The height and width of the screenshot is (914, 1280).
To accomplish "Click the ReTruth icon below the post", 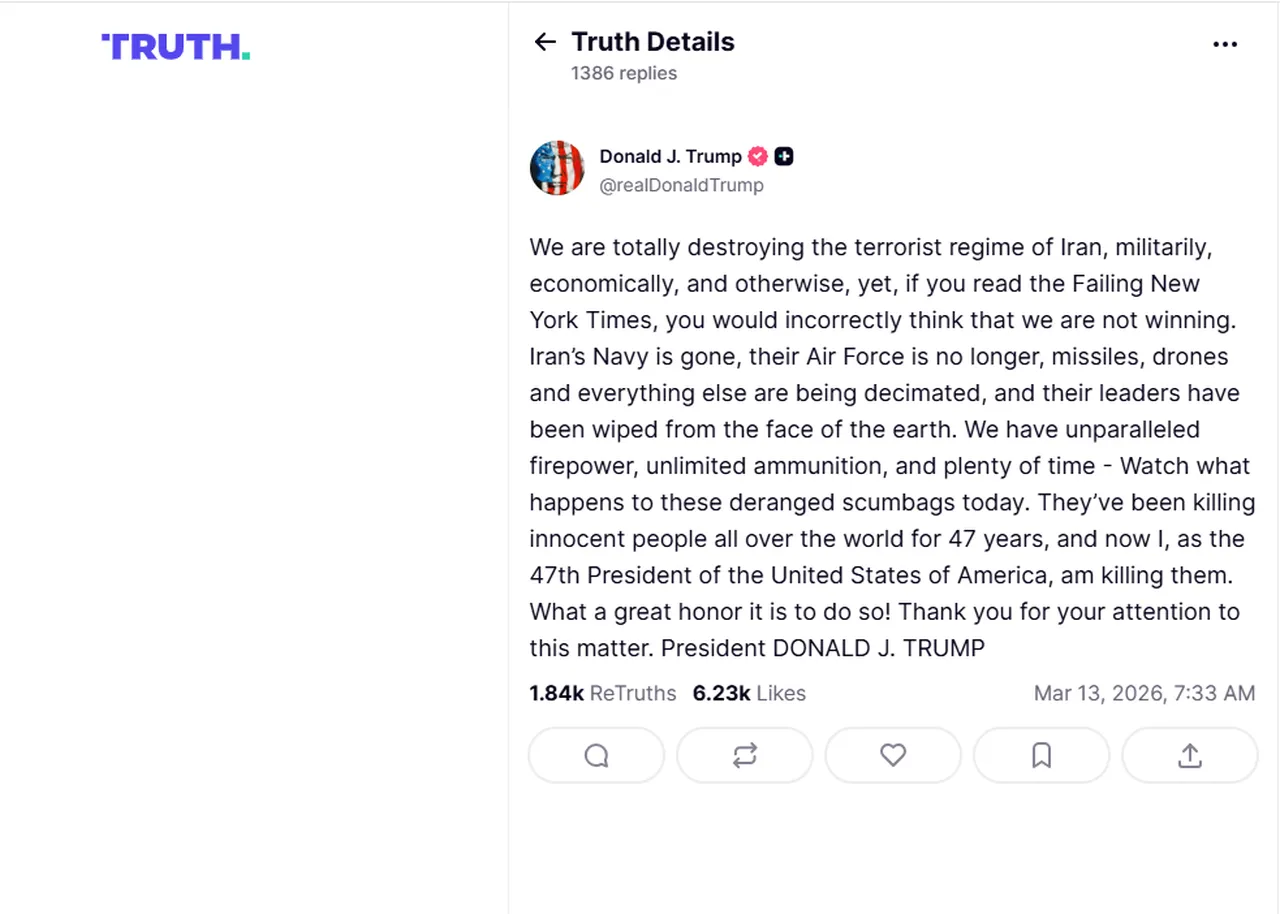I will pos(744,755).
